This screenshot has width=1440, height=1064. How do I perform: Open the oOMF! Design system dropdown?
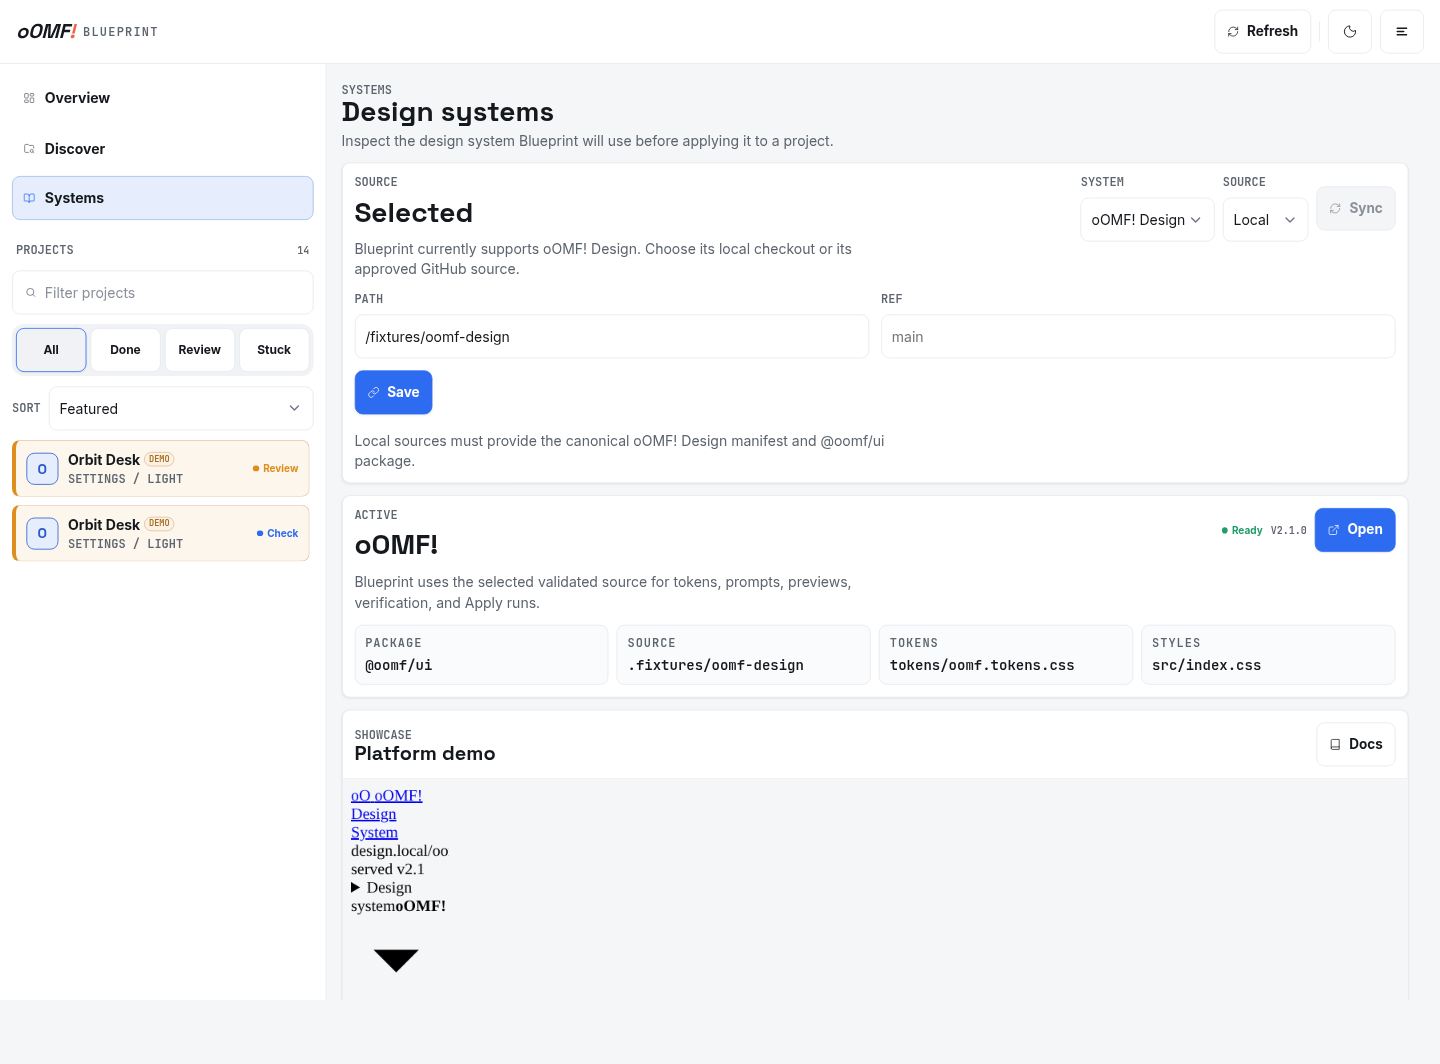tap(1147, 220)
